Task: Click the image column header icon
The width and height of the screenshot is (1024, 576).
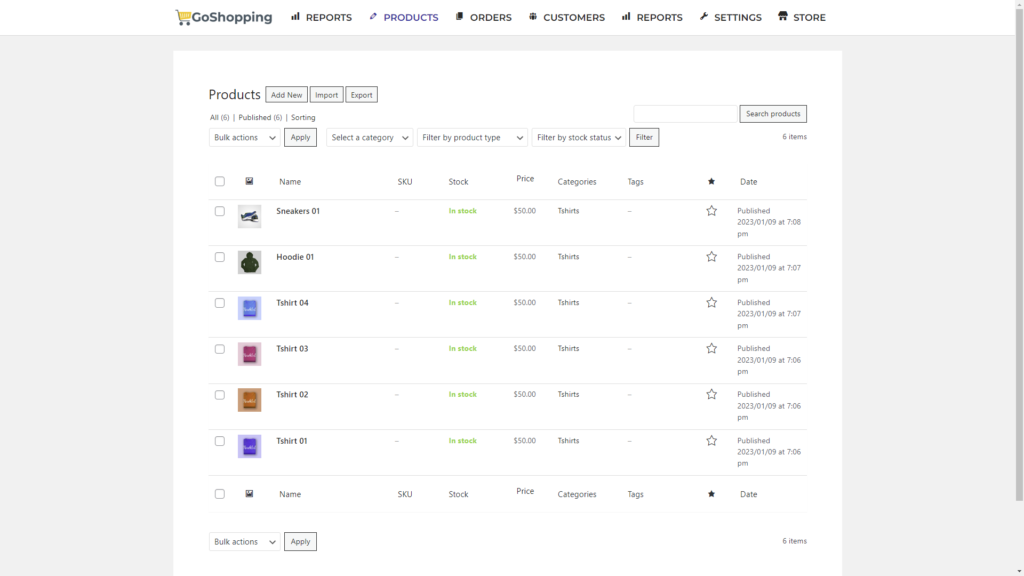Action: (x=249, y=181)
